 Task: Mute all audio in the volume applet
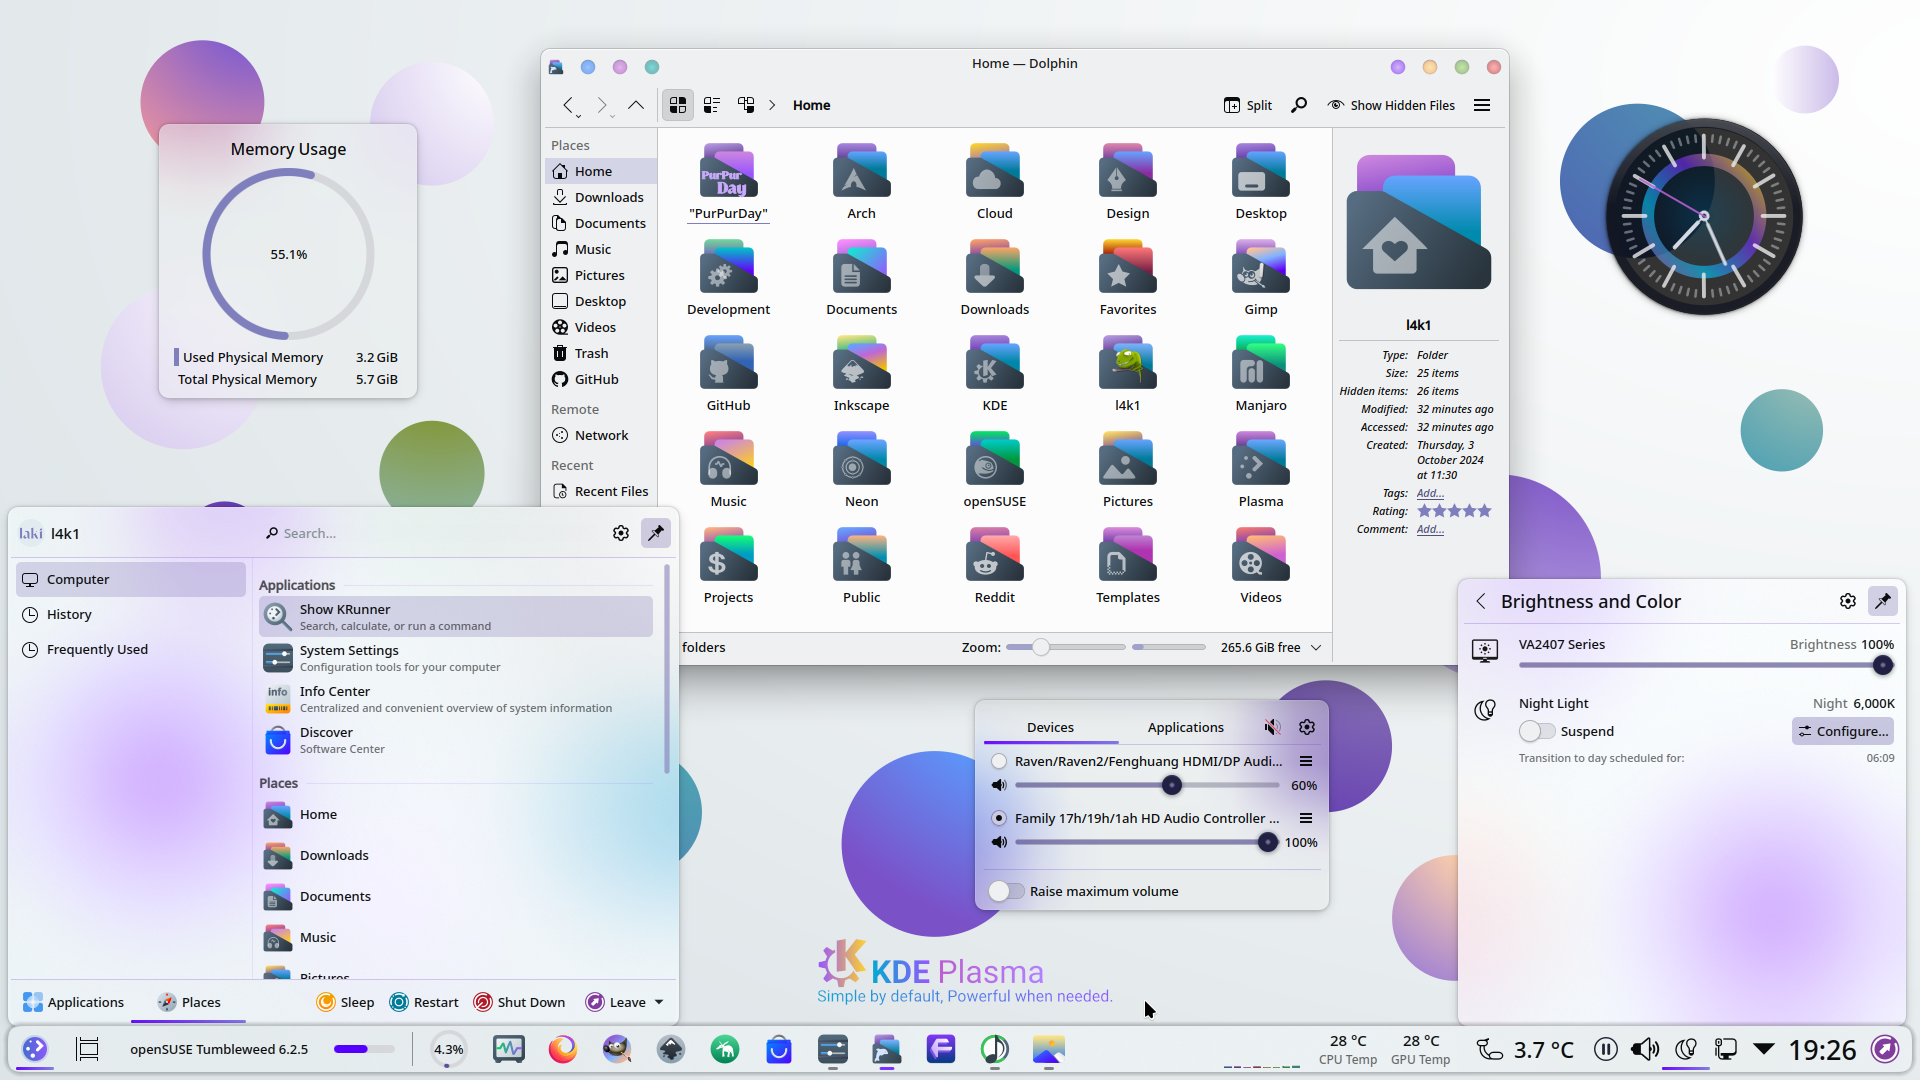tap(1272, 727)
